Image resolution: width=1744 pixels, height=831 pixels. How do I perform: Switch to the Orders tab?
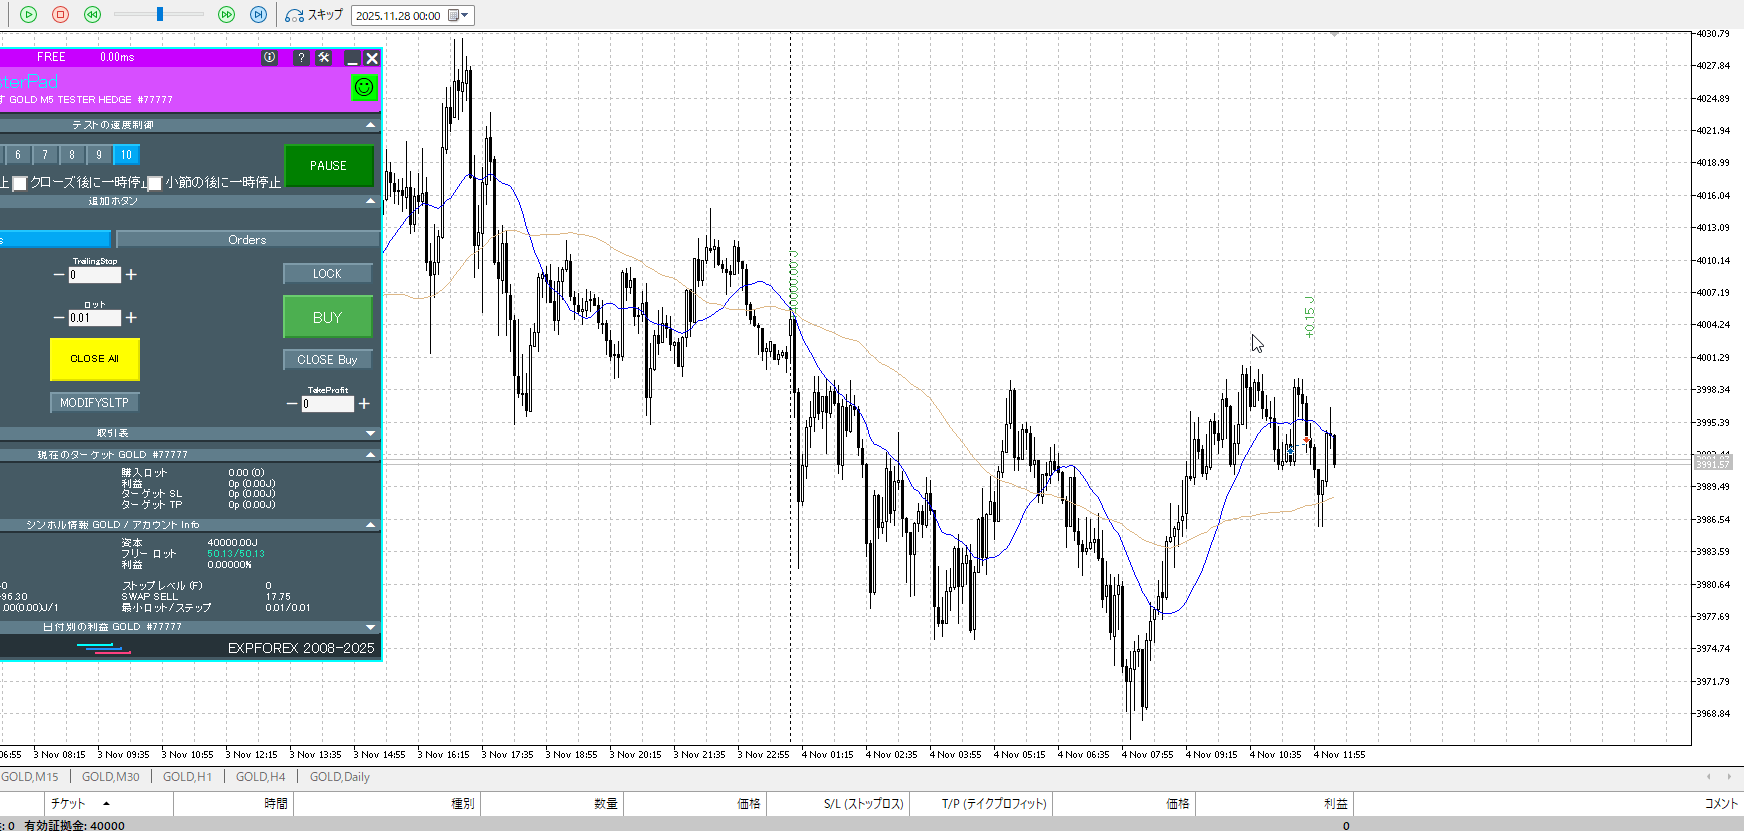tap(247, 240)
